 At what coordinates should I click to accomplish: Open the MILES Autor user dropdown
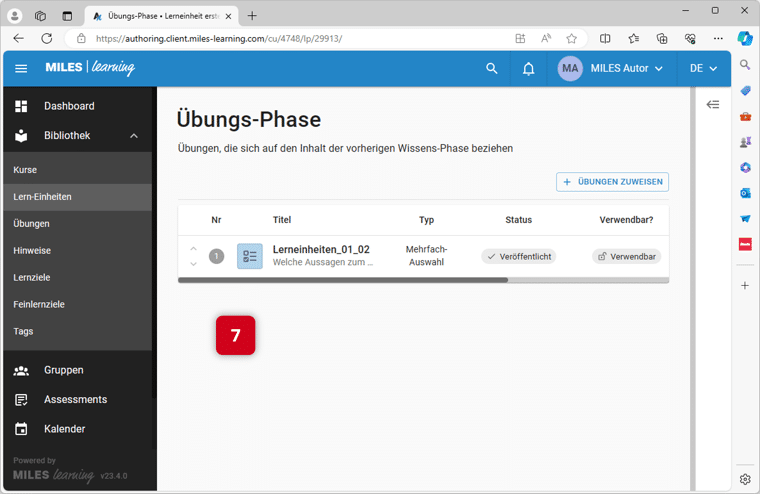tap(611, 69)
